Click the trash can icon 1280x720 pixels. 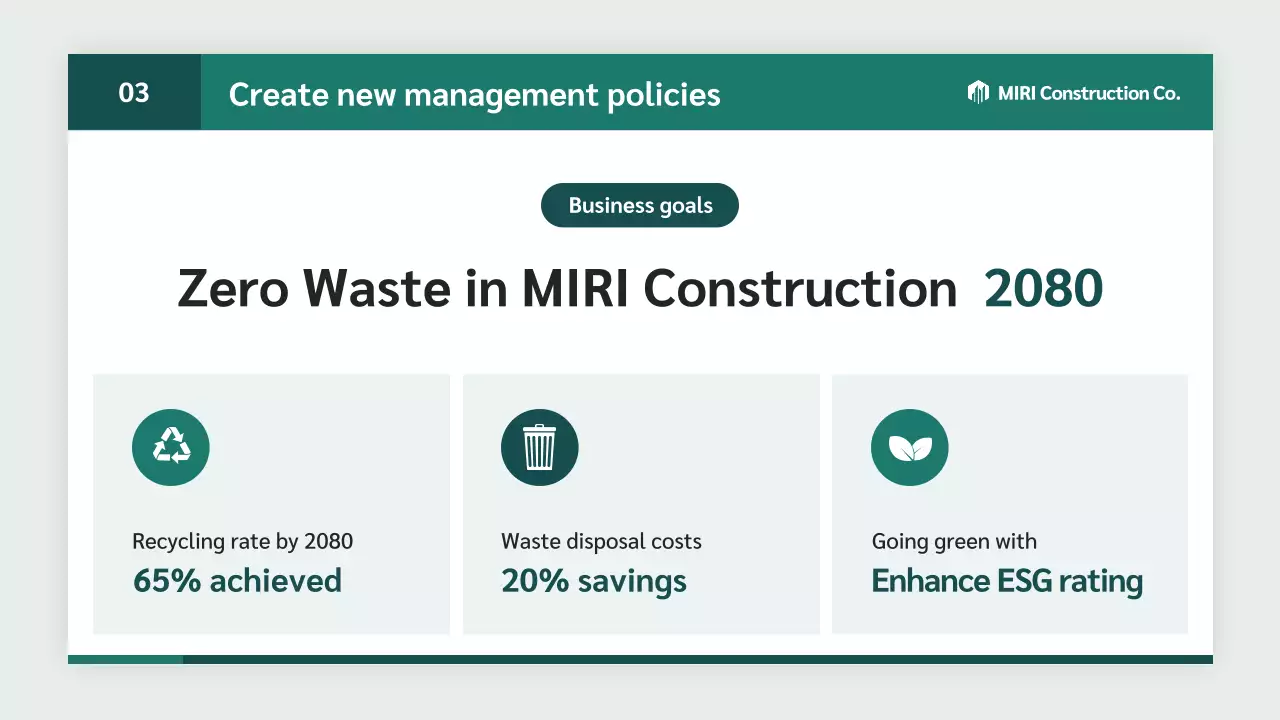point(540,447)
